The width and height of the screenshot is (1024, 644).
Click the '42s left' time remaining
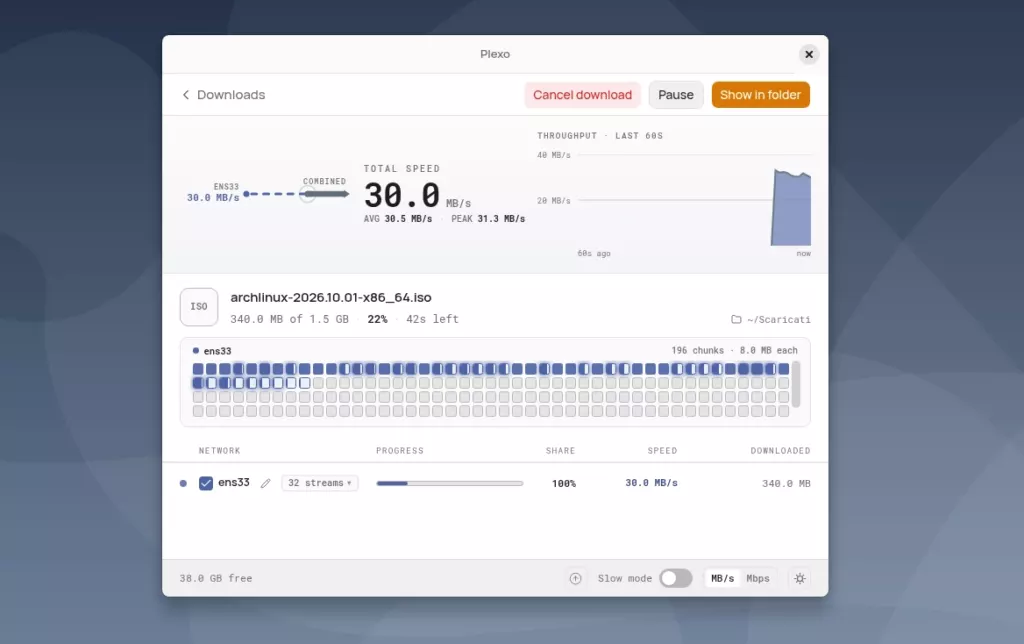coord(432,319)
